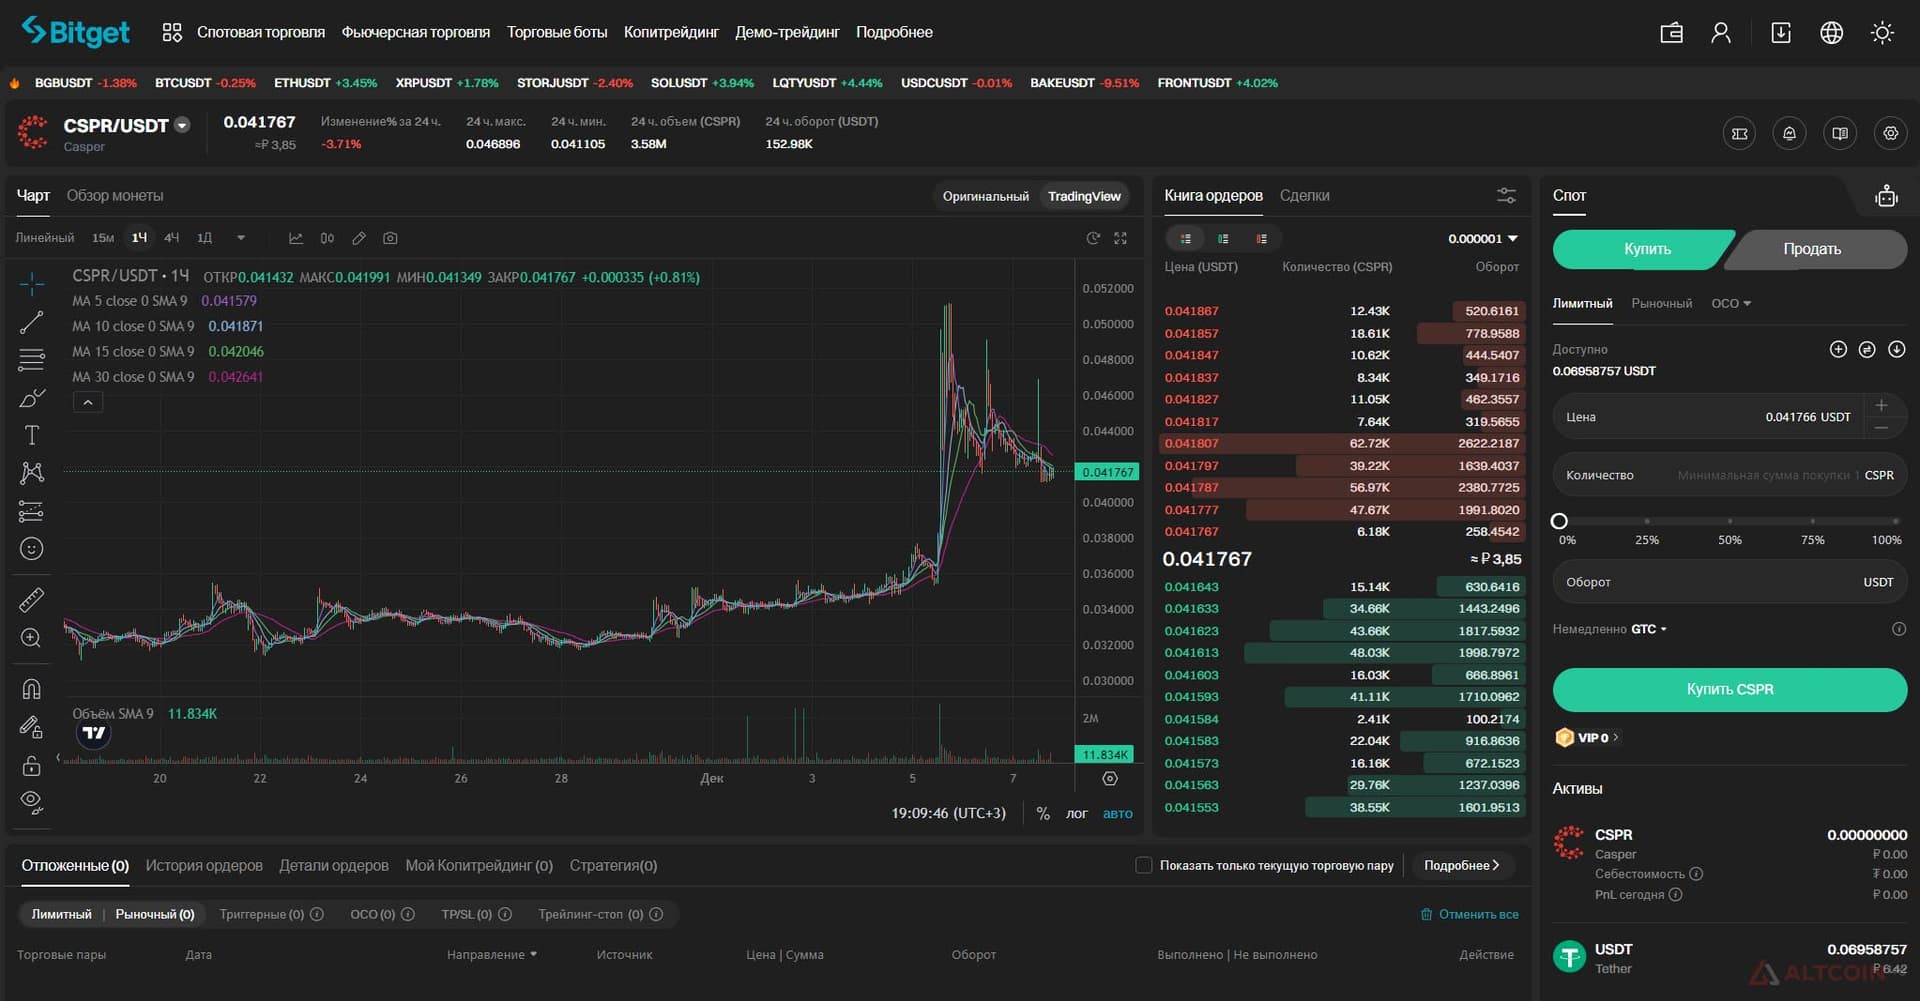1920x1001 pixels.
Task: Switch to the Сделки tab
Action: point(1304,195)
